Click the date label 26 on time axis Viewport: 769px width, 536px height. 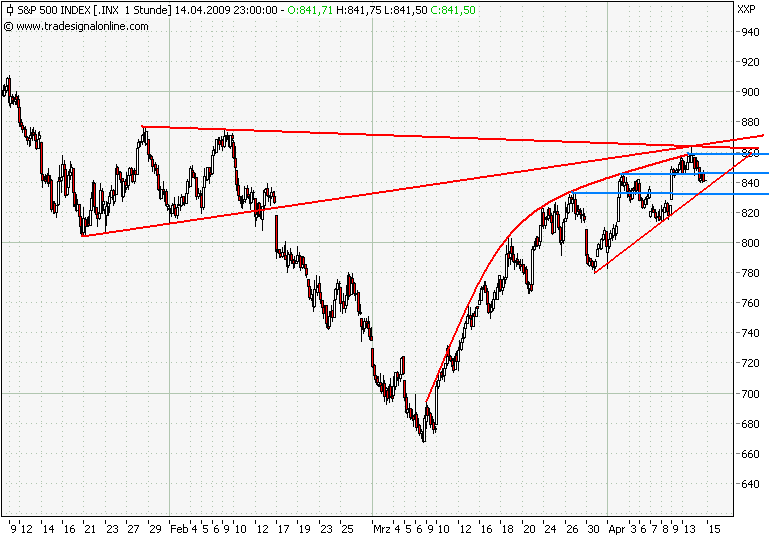[572, 529]
